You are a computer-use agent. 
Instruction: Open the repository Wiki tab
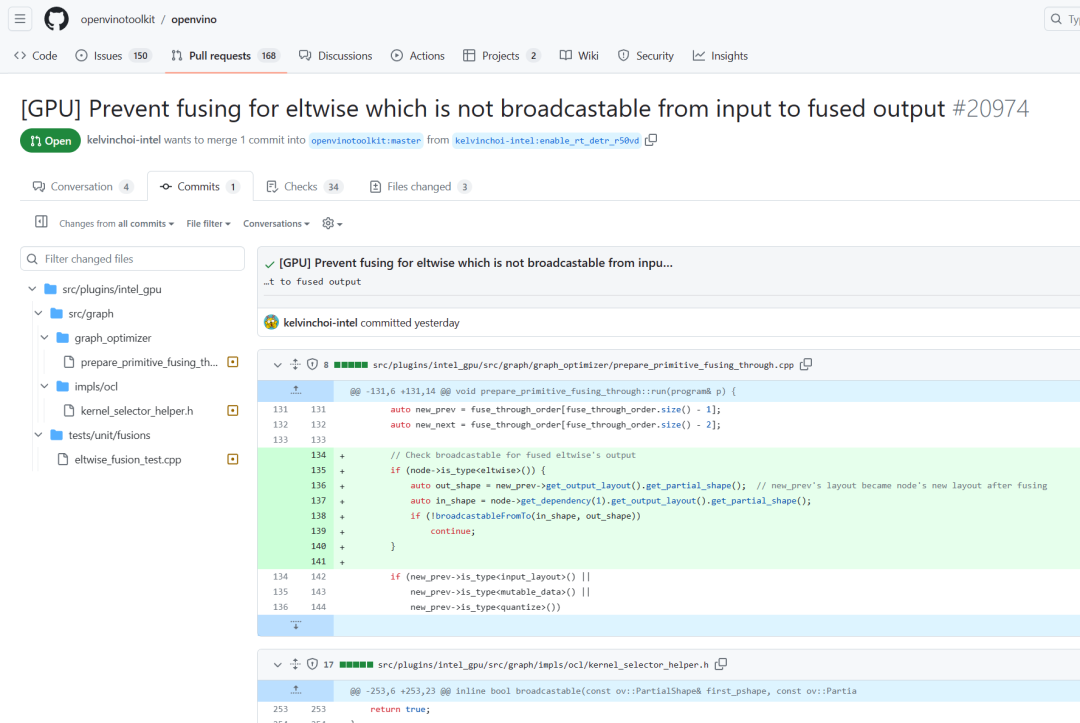(x=579, y=56)
